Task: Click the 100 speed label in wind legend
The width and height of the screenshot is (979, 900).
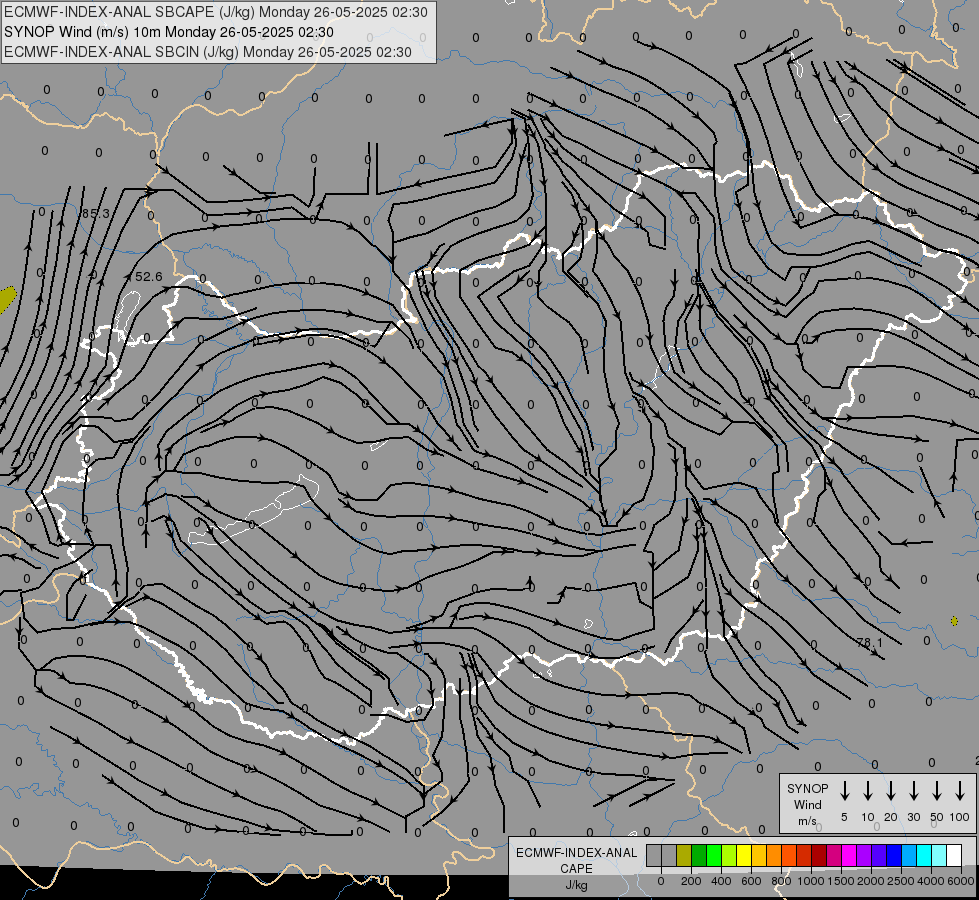Action: coord(960,817)
